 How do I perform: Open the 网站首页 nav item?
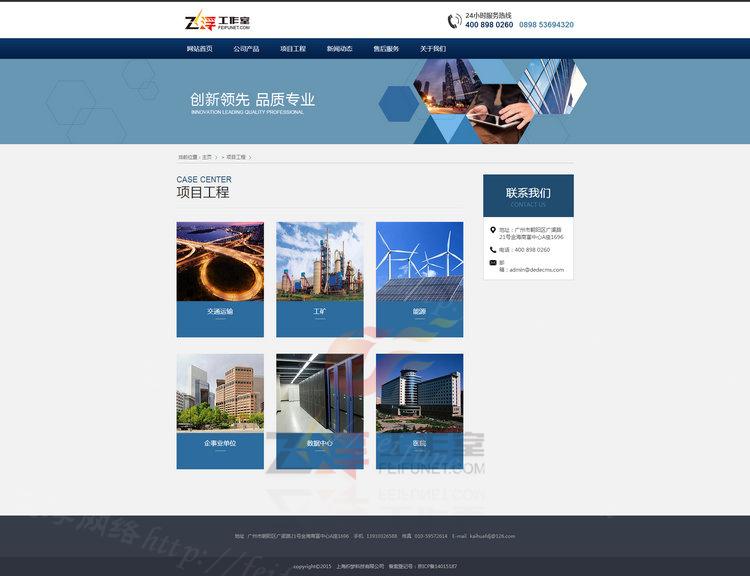[x=199, y=49]
